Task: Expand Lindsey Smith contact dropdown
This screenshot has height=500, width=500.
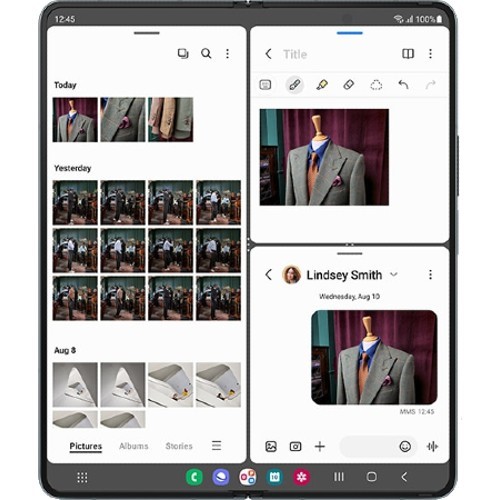Action: 394,275
